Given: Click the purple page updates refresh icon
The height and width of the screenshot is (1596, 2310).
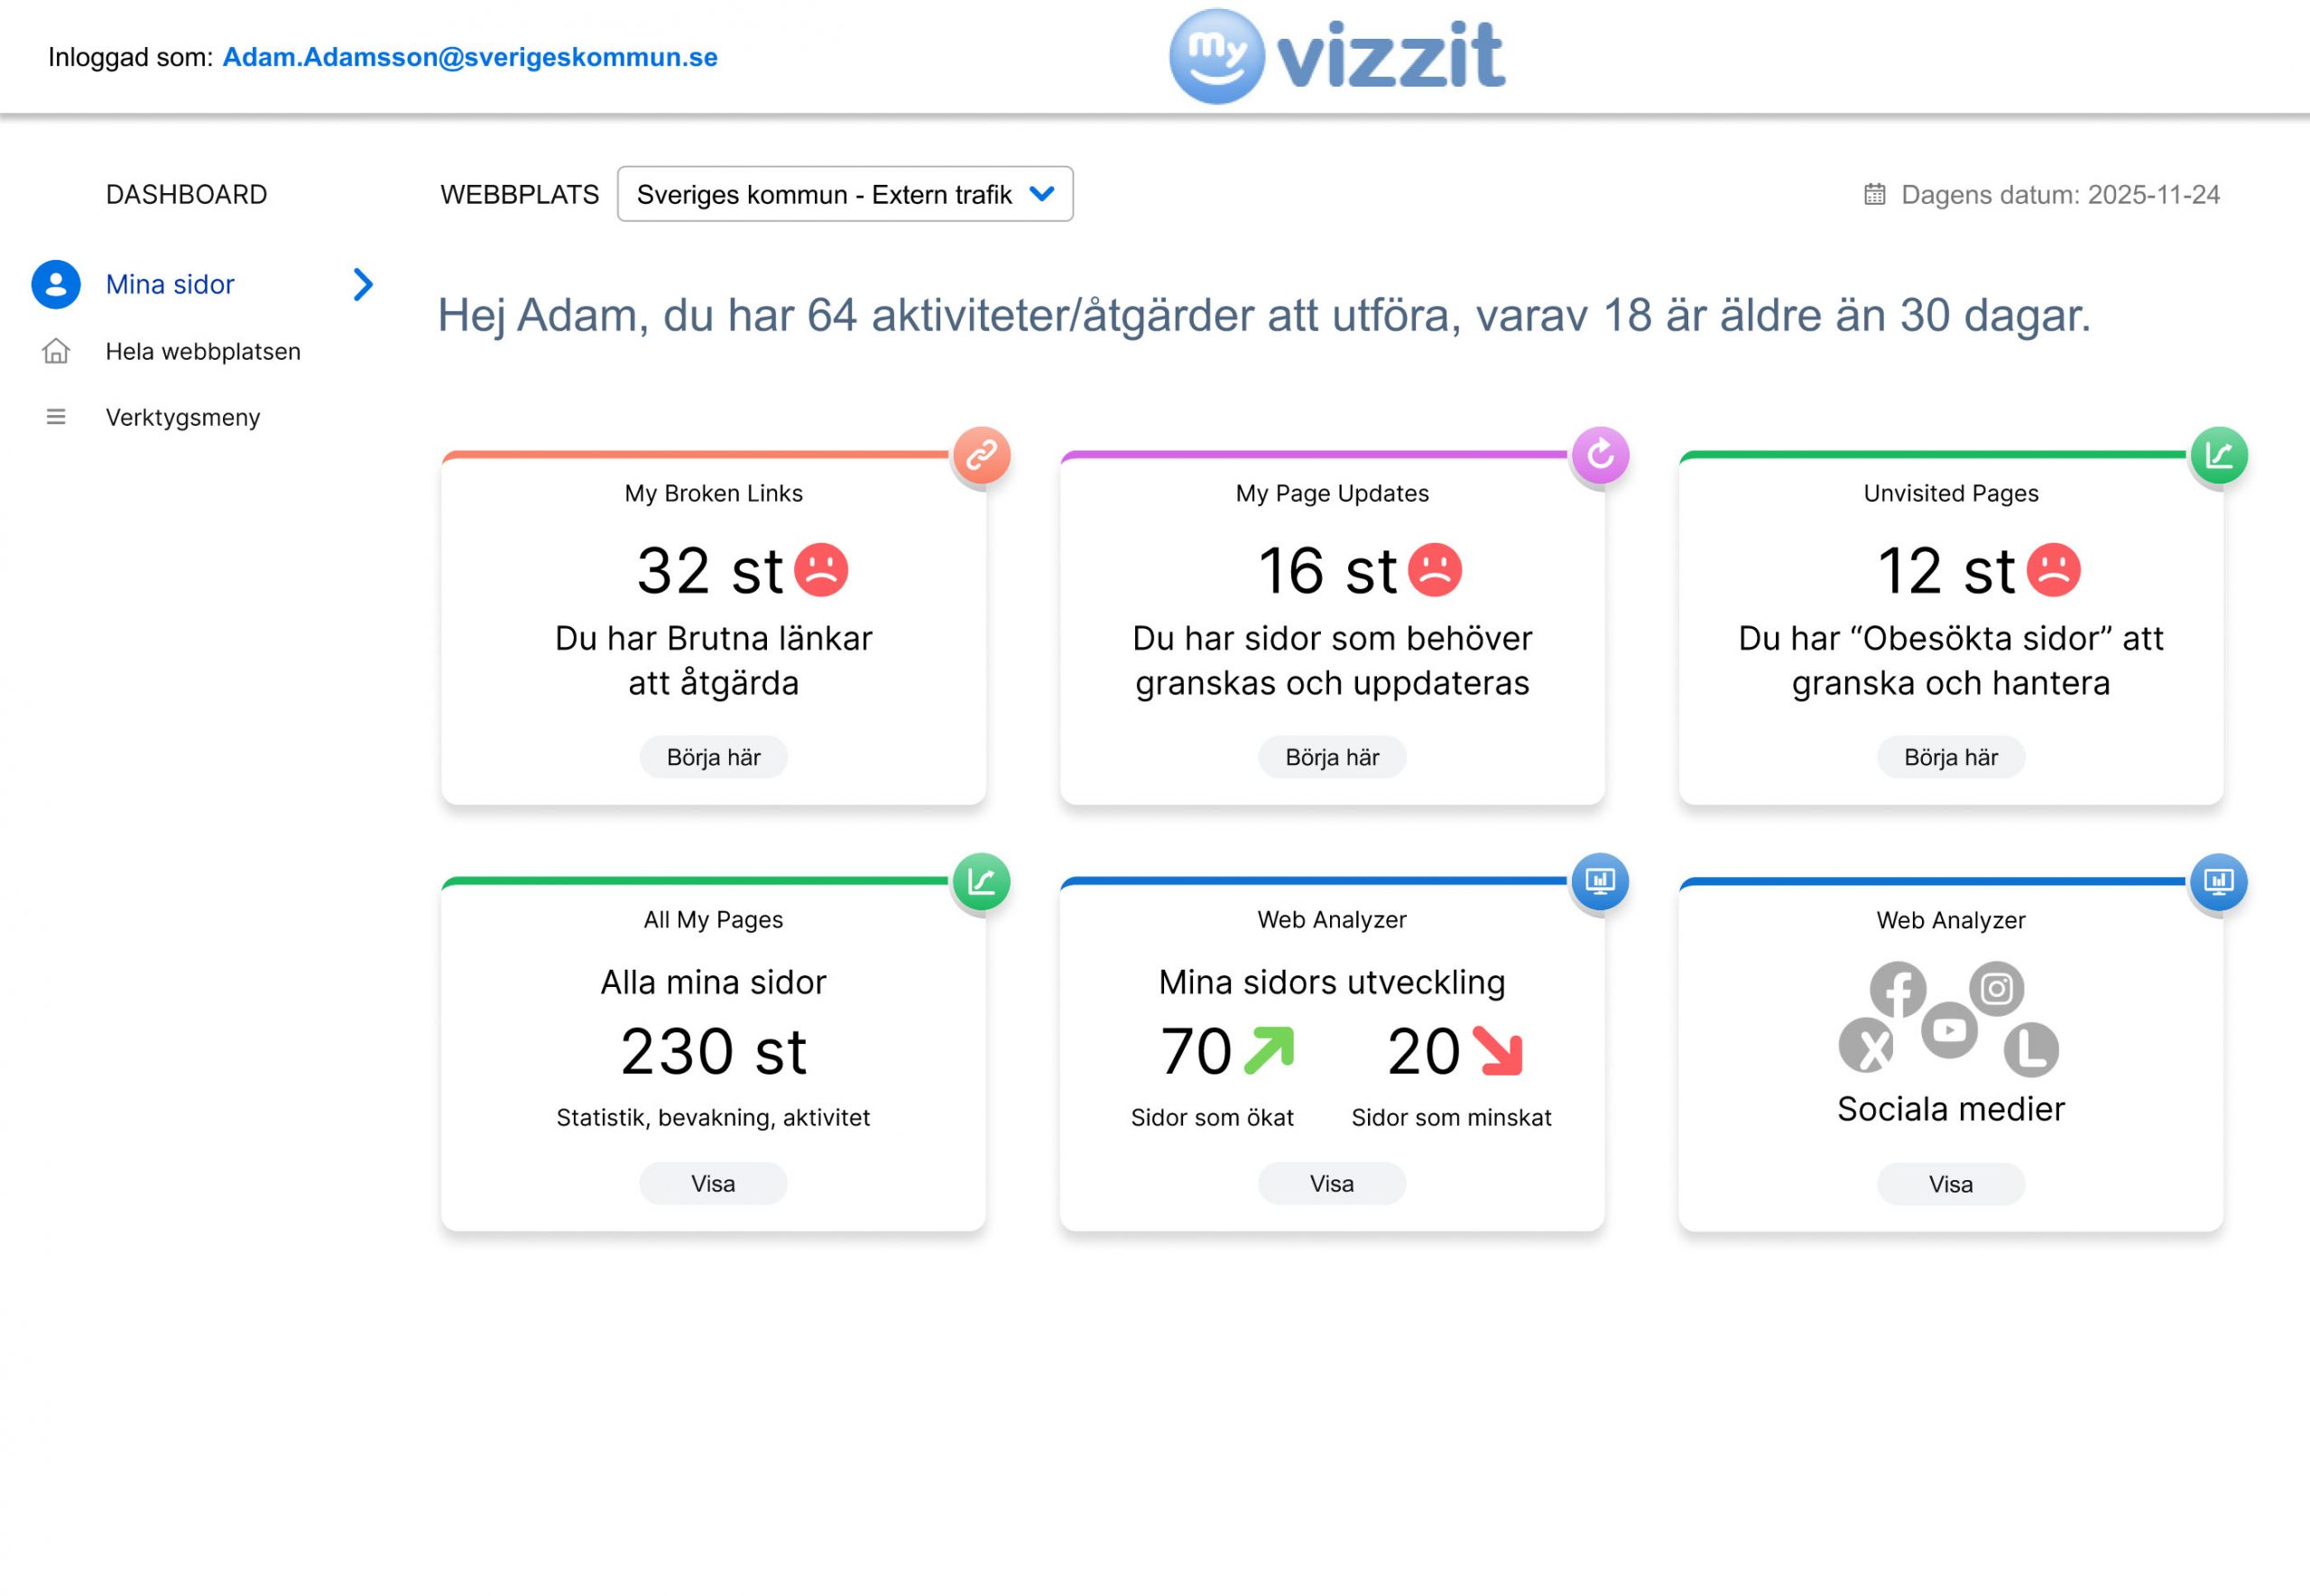Looking at the screenshot, I should coord(1600,455).
